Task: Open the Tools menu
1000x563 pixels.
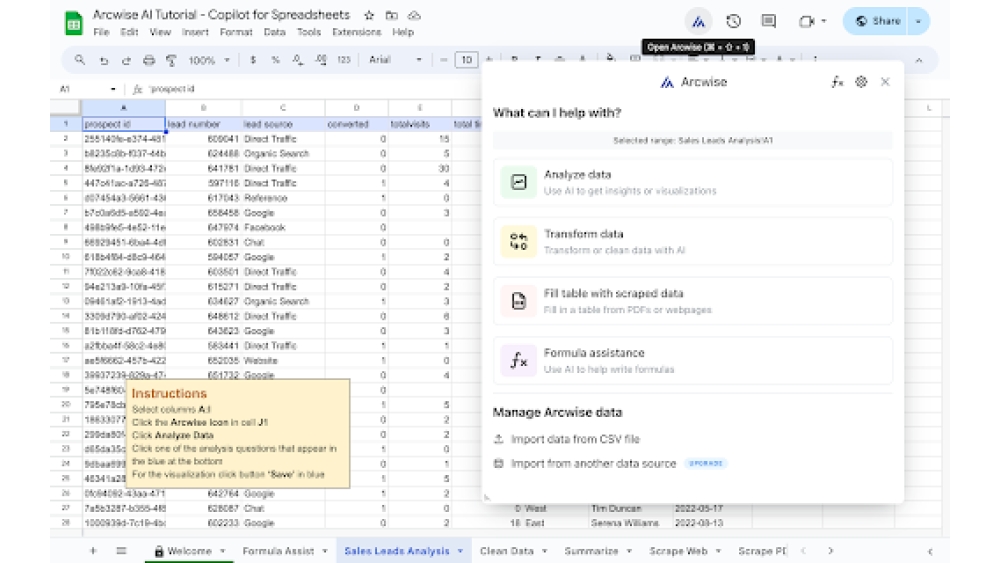Action: click(x=309, y=32)
